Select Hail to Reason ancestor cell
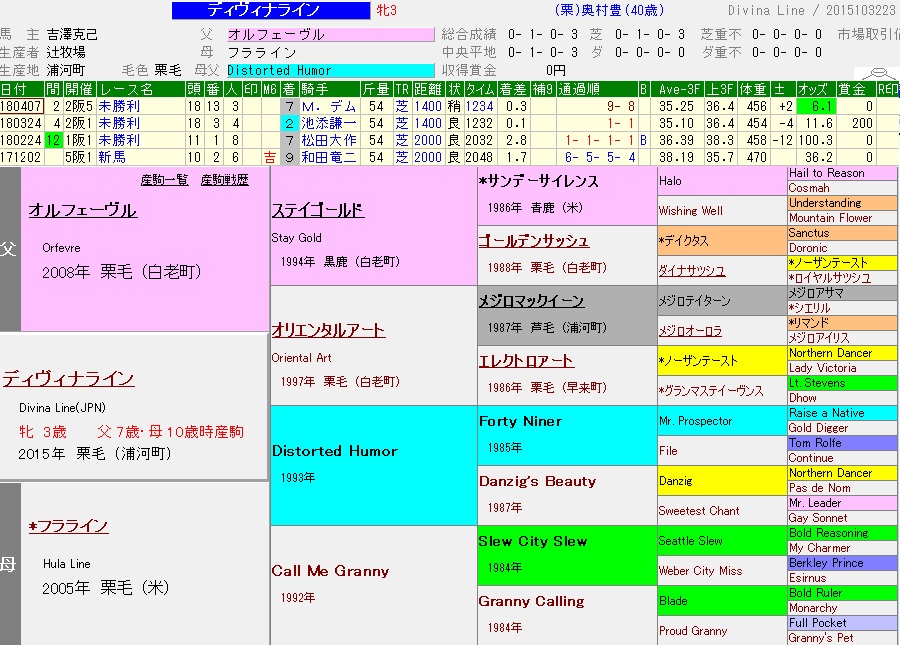 [x=842, y=173]
